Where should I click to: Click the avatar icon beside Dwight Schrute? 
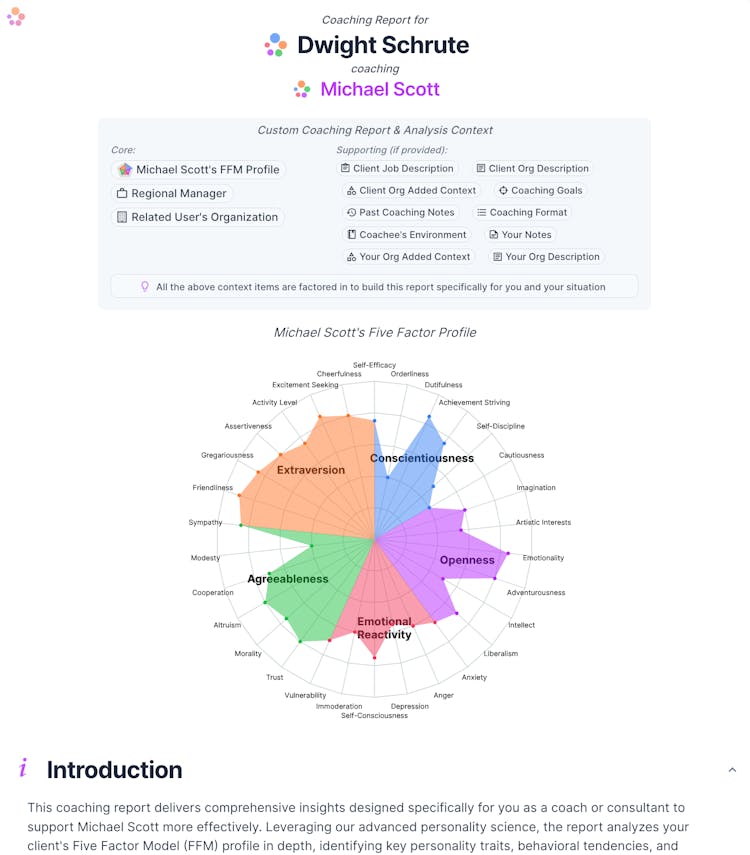(x=276, y=45)
